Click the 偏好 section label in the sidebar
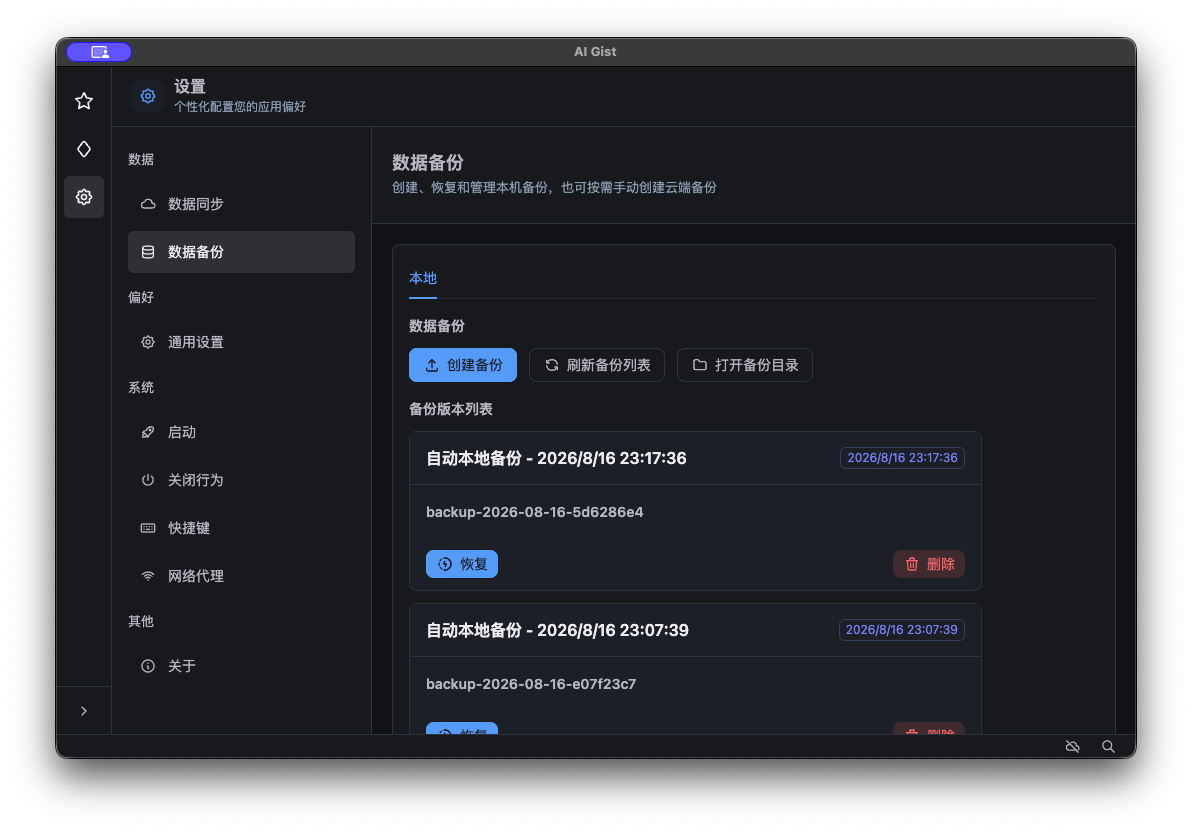The width and height of the screenshot is (1192, 832). 141,297
